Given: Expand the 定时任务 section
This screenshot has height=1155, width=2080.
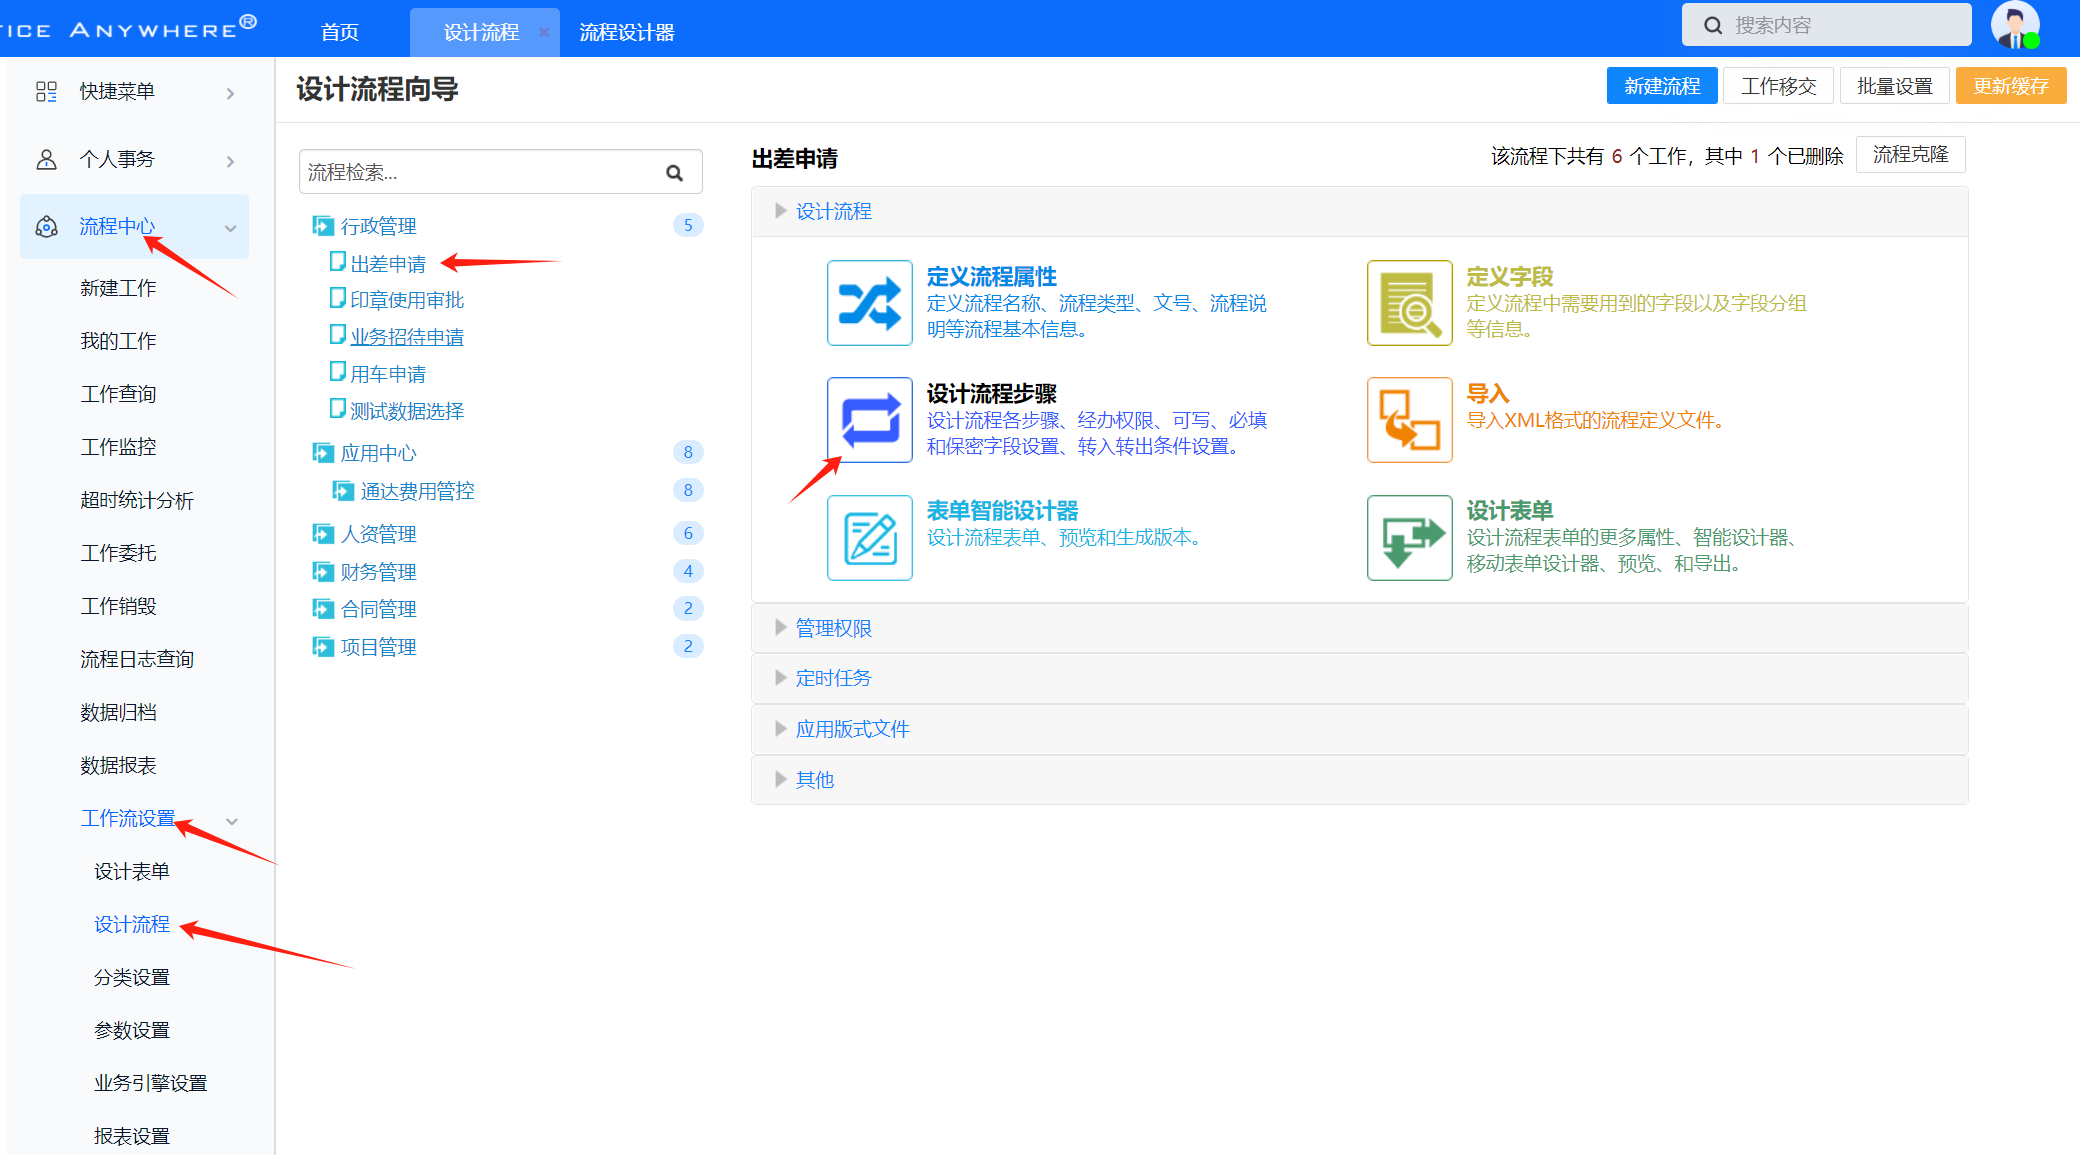Looking at the screenshot, I should click(x=1359, y=678).
